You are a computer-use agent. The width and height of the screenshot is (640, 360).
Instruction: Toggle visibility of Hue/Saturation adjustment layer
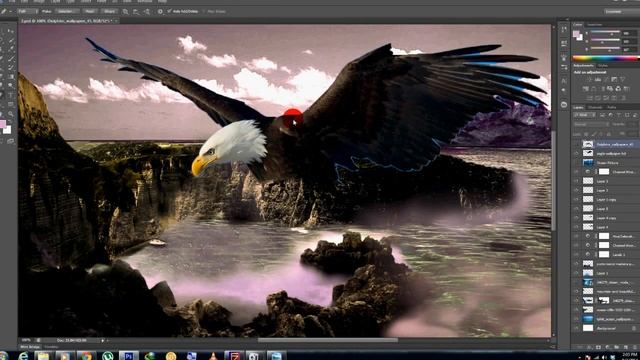click(x=576, y=236)
